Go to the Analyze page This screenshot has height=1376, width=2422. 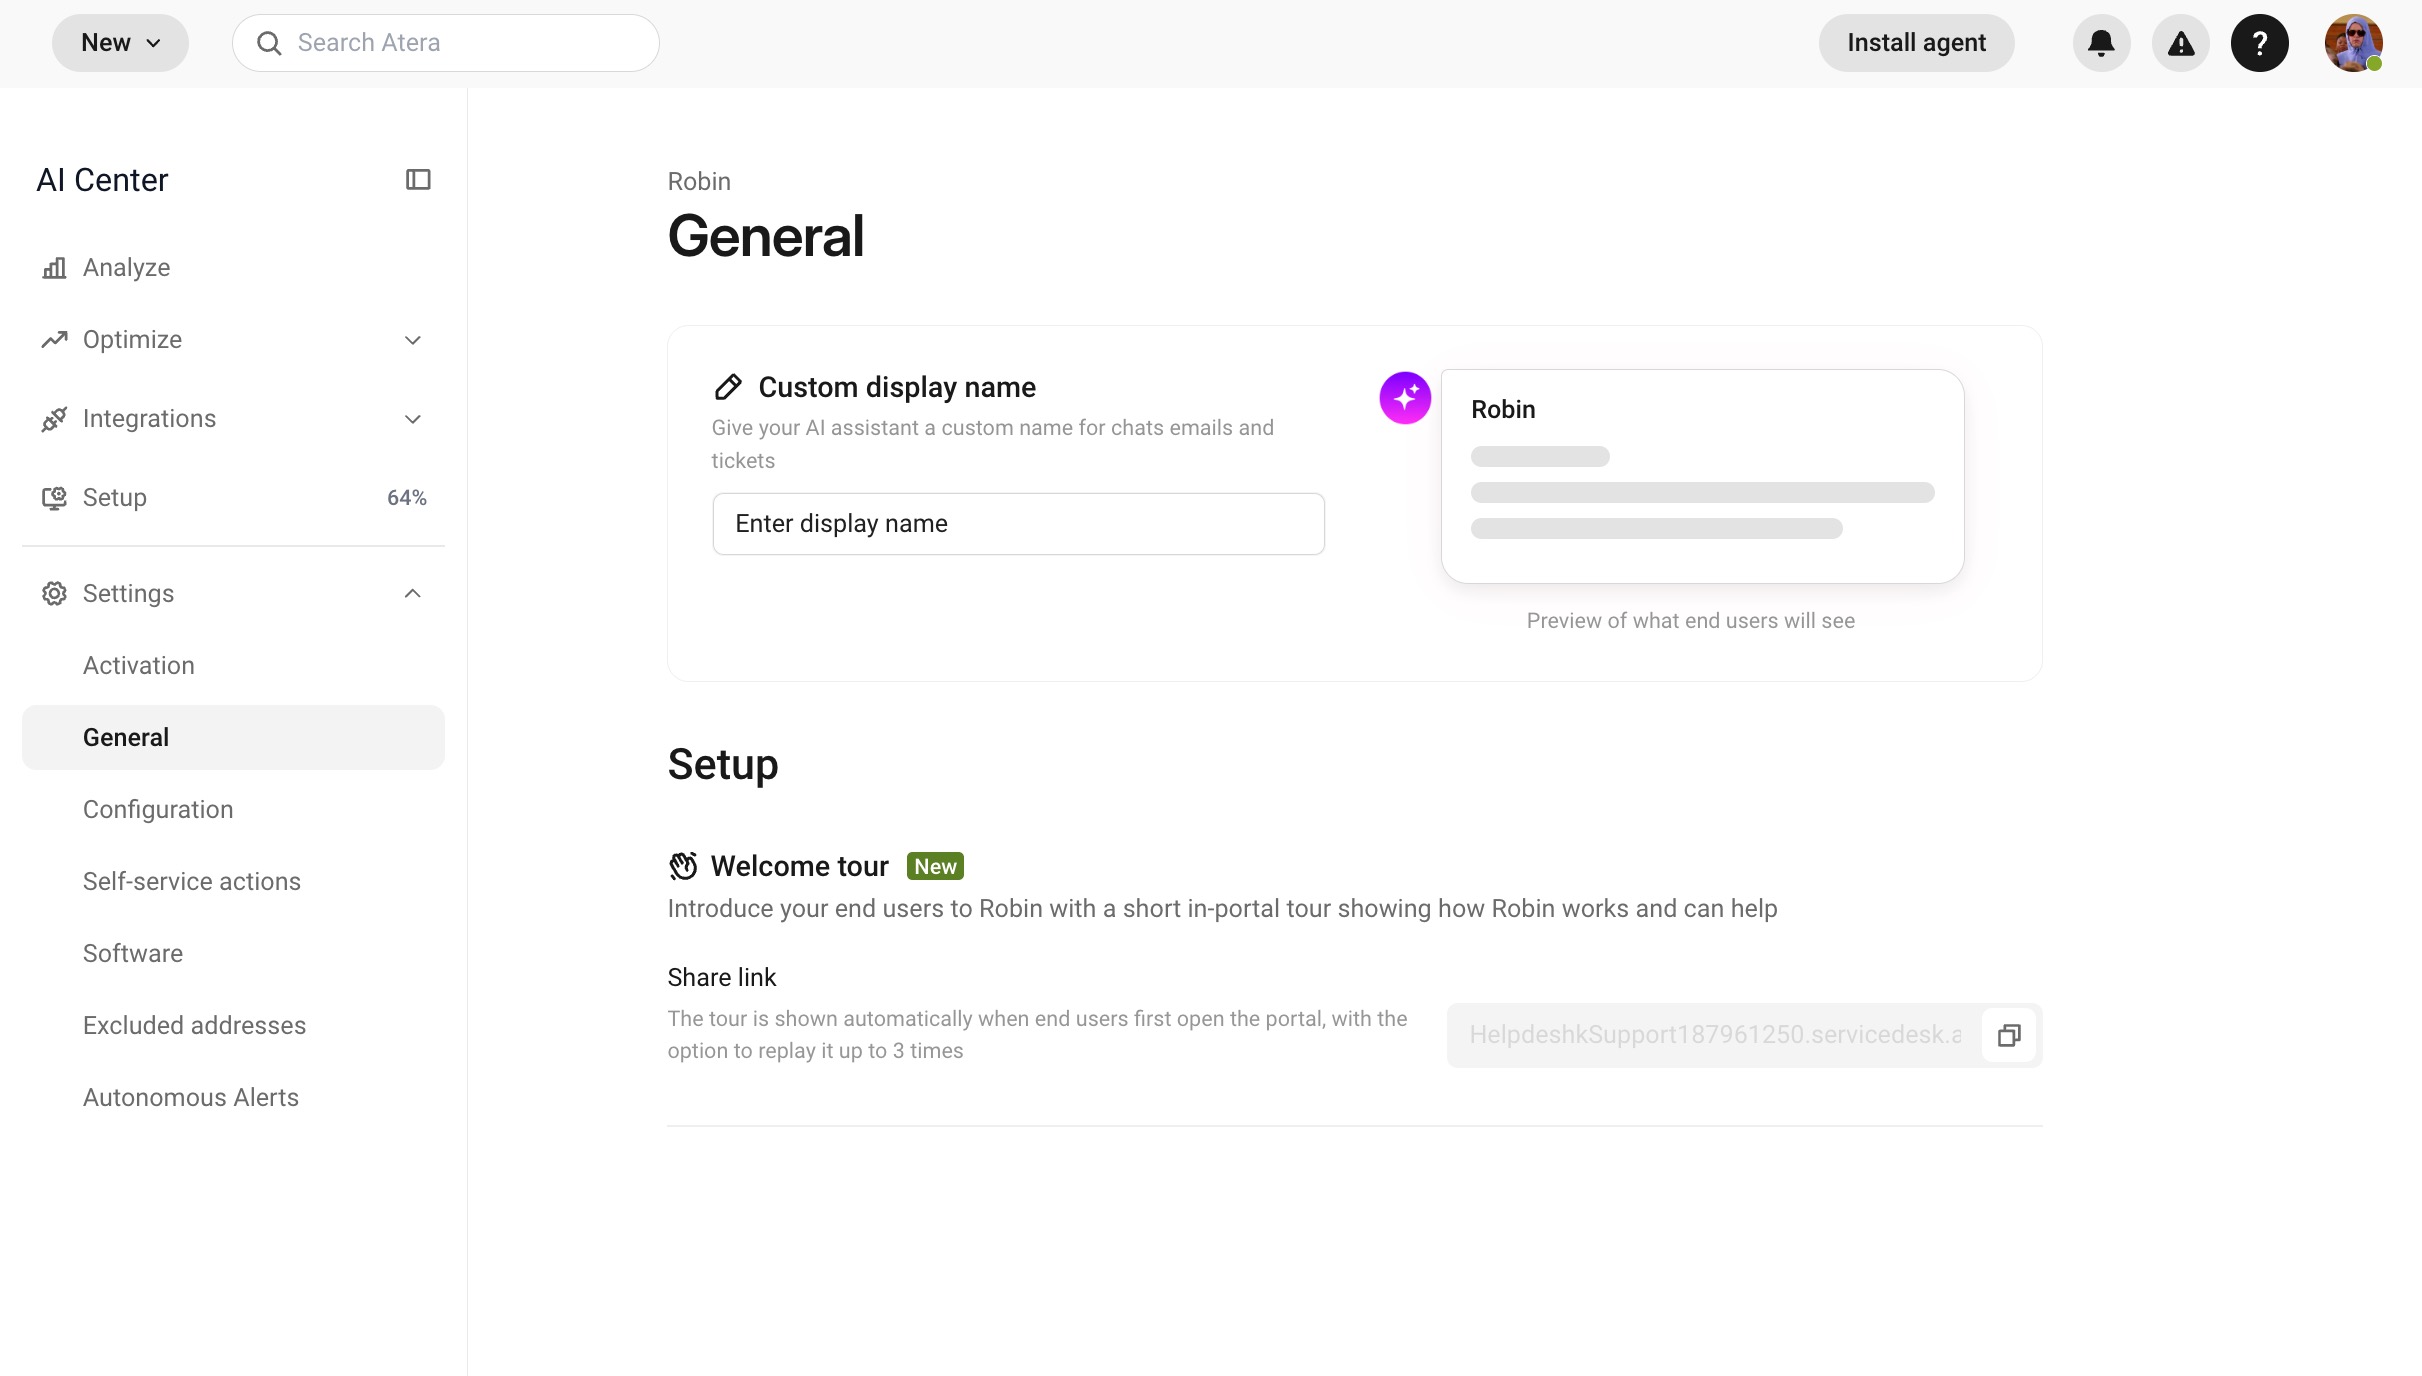point(233,268)
